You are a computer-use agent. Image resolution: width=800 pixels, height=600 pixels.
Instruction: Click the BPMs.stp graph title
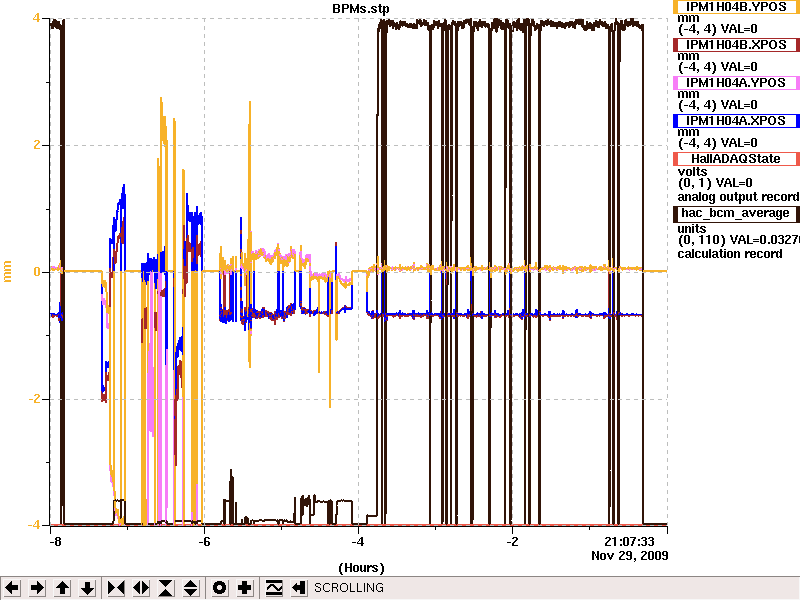tap(361, 8)
